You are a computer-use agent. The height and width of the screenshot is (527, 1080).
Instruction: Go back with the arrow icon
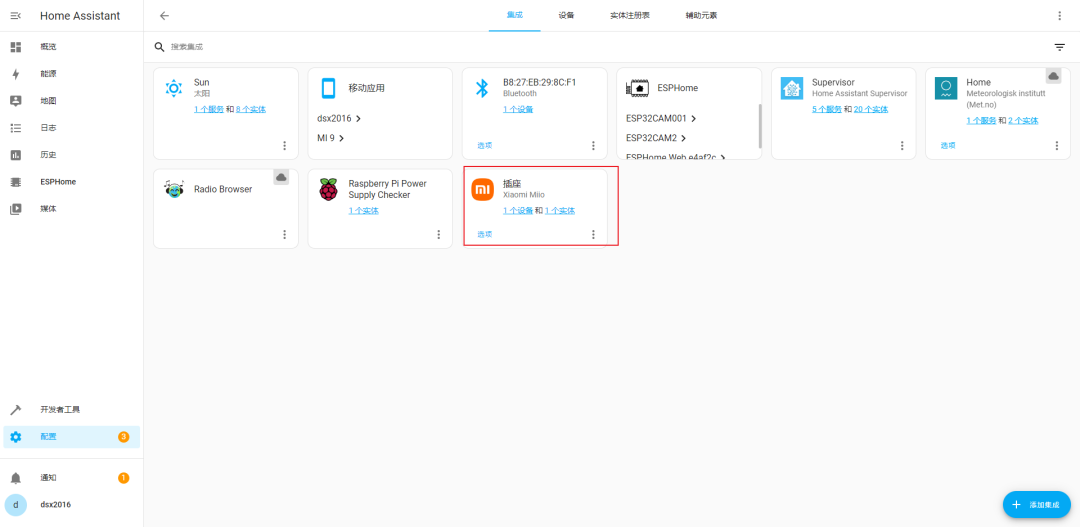pyautogui.click(x=164, y=16)
